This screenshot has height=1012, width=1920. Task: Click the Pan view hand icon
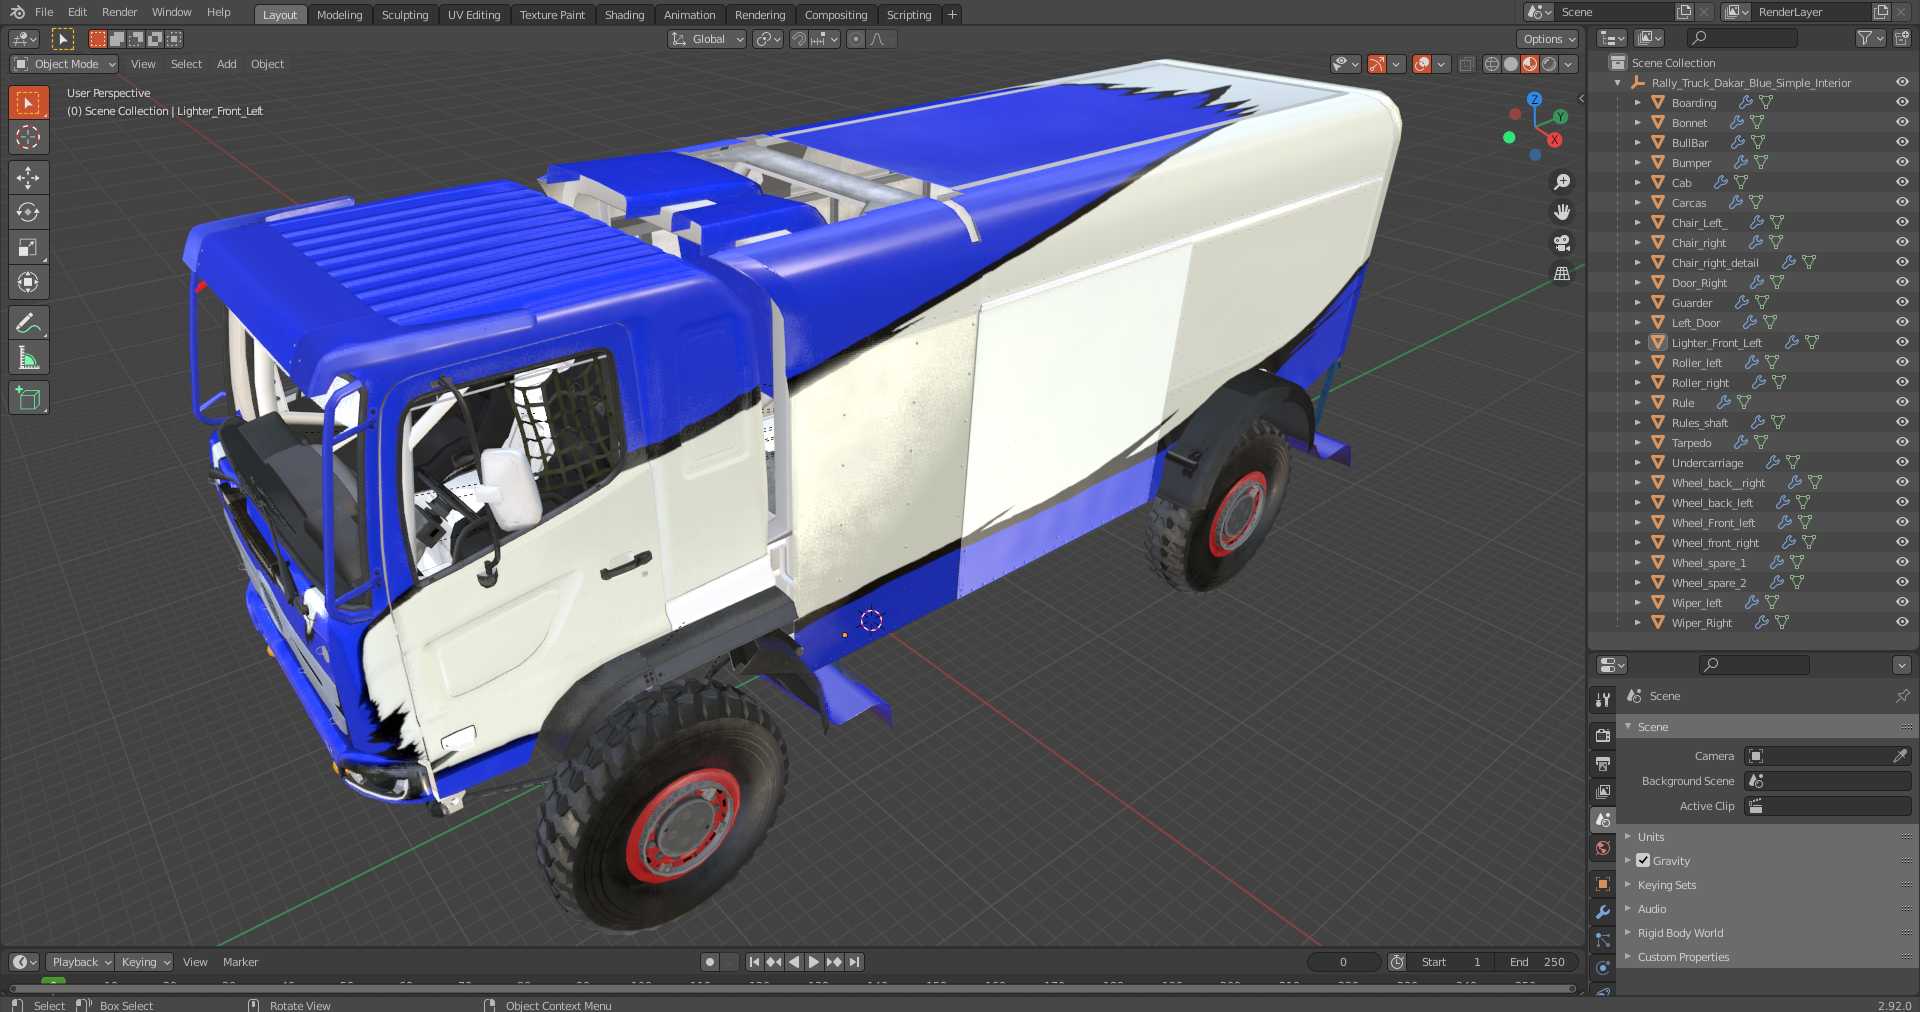1561,212
